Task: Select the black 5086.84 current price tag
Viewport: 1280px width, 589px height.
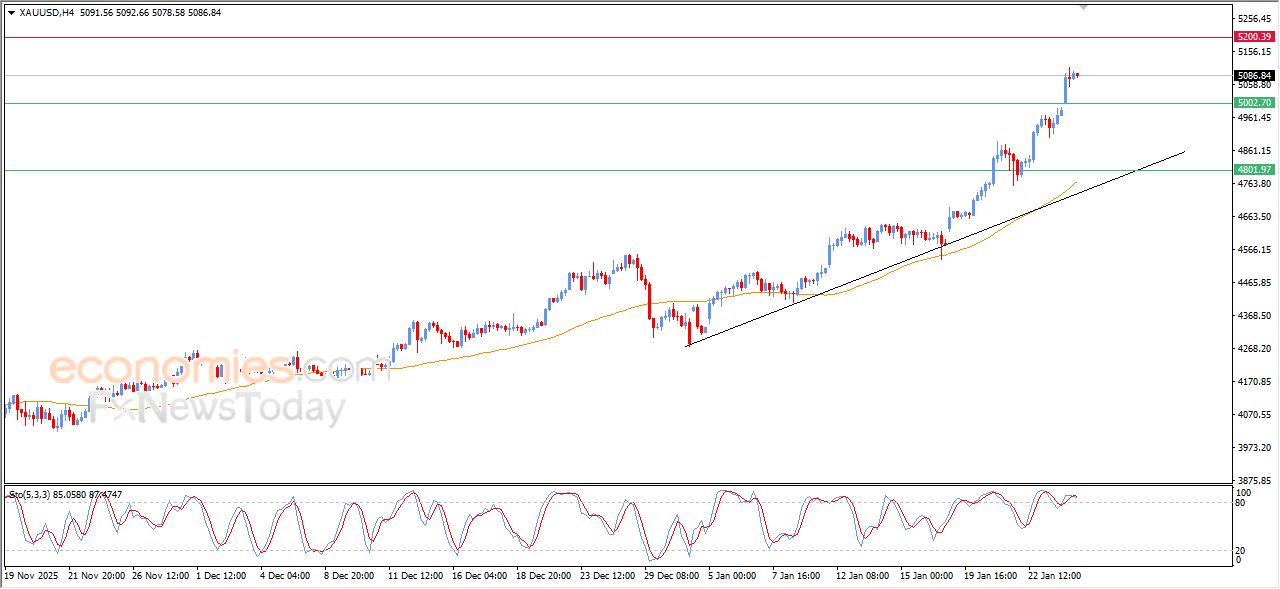Action: 1254,75
